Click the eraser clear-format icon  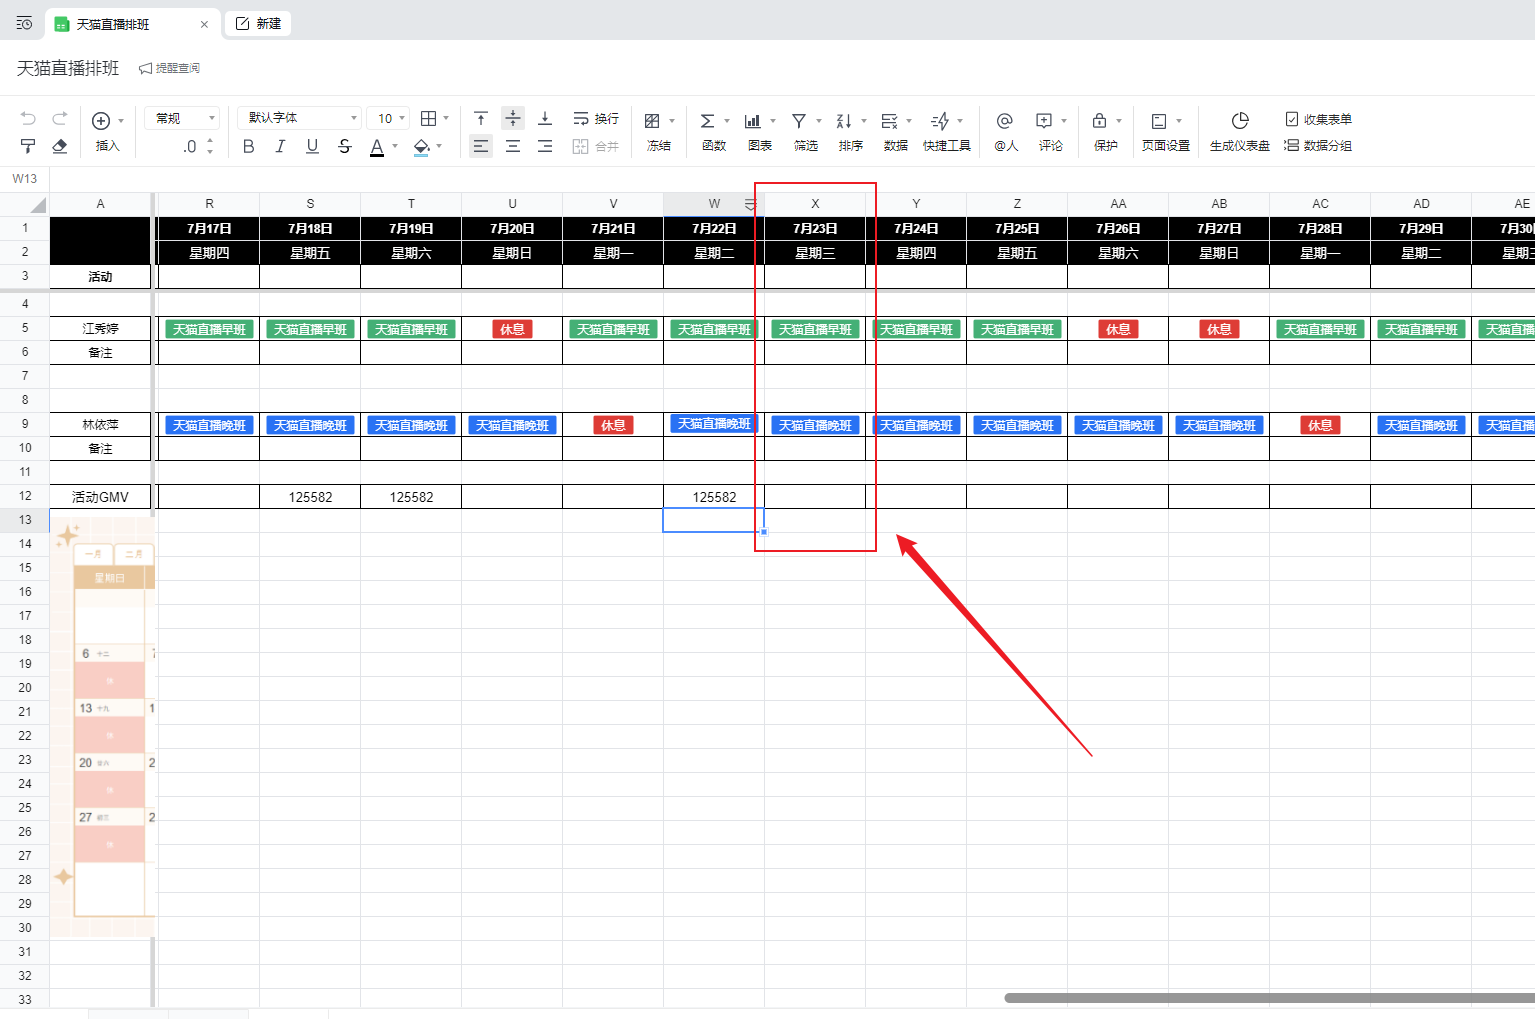point(60,146)
